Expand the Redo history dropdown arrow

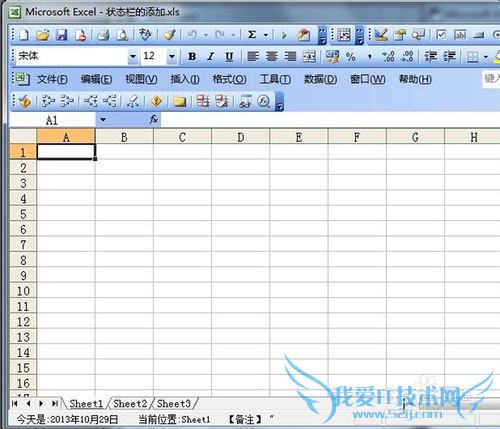[233, 35]
